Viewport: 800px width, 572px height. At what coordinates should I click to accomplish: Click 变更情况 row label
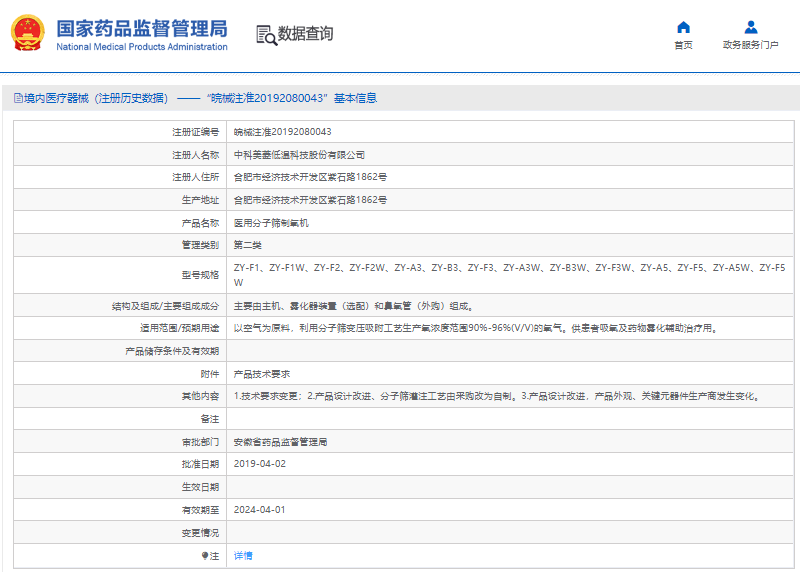point(200,533)
